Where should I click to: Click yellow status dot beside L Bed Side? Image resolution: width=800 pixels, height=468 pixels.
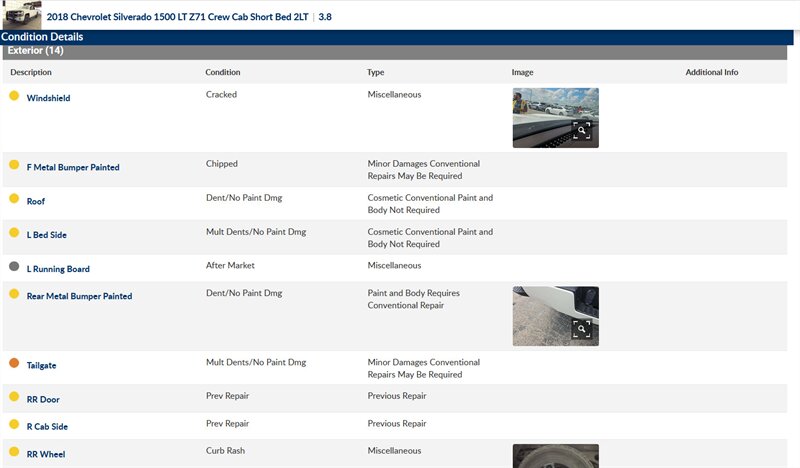[14, 233]
